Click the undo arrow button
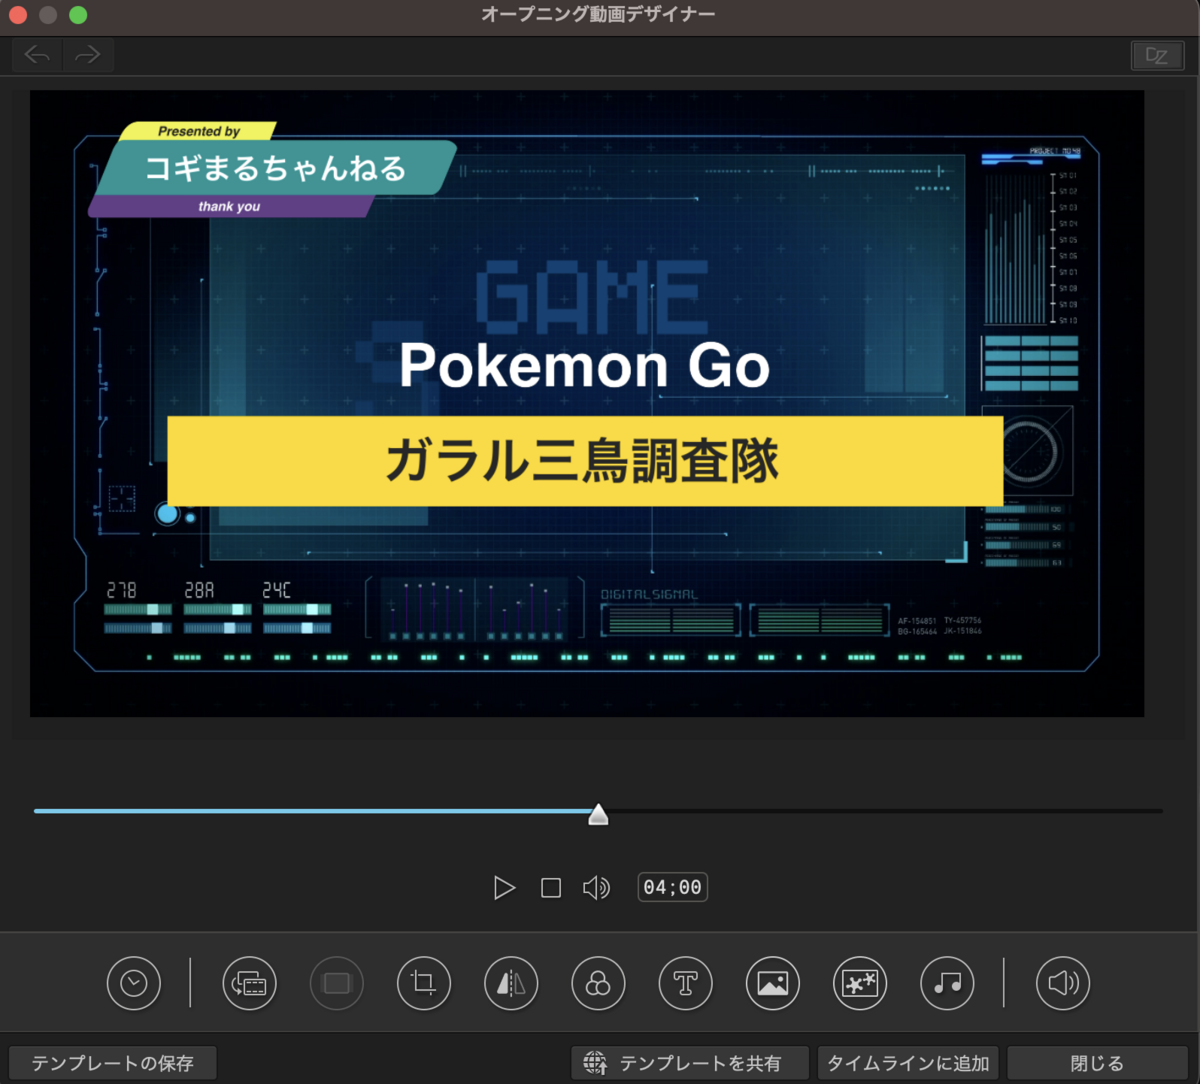 38,55
